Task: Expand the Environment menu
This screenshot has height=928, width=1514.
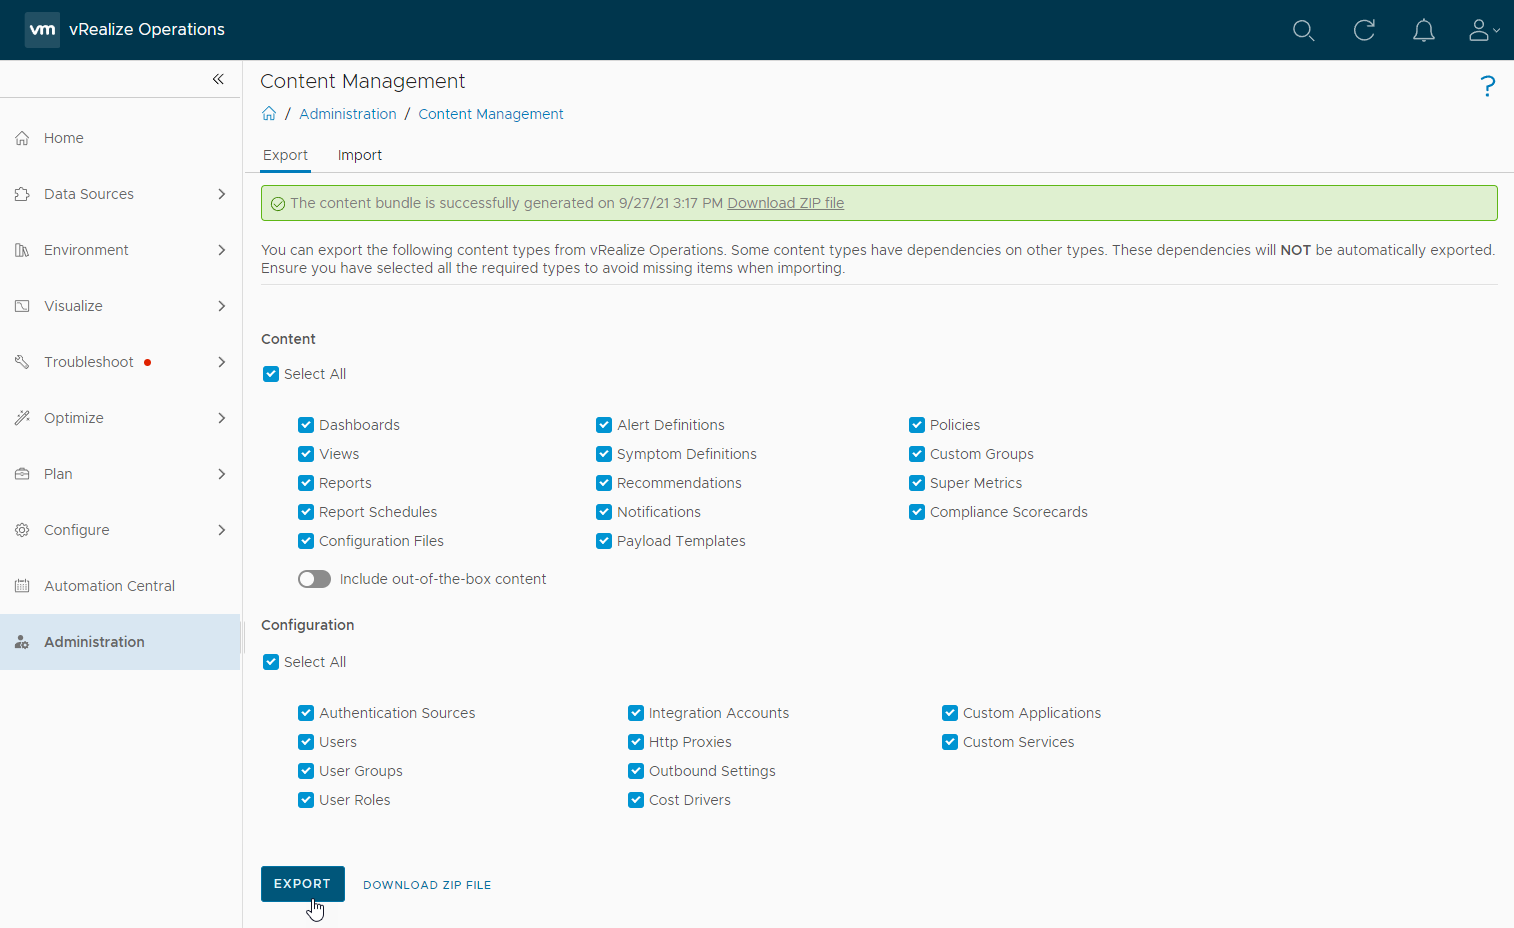Action: (x=222, y=250)
